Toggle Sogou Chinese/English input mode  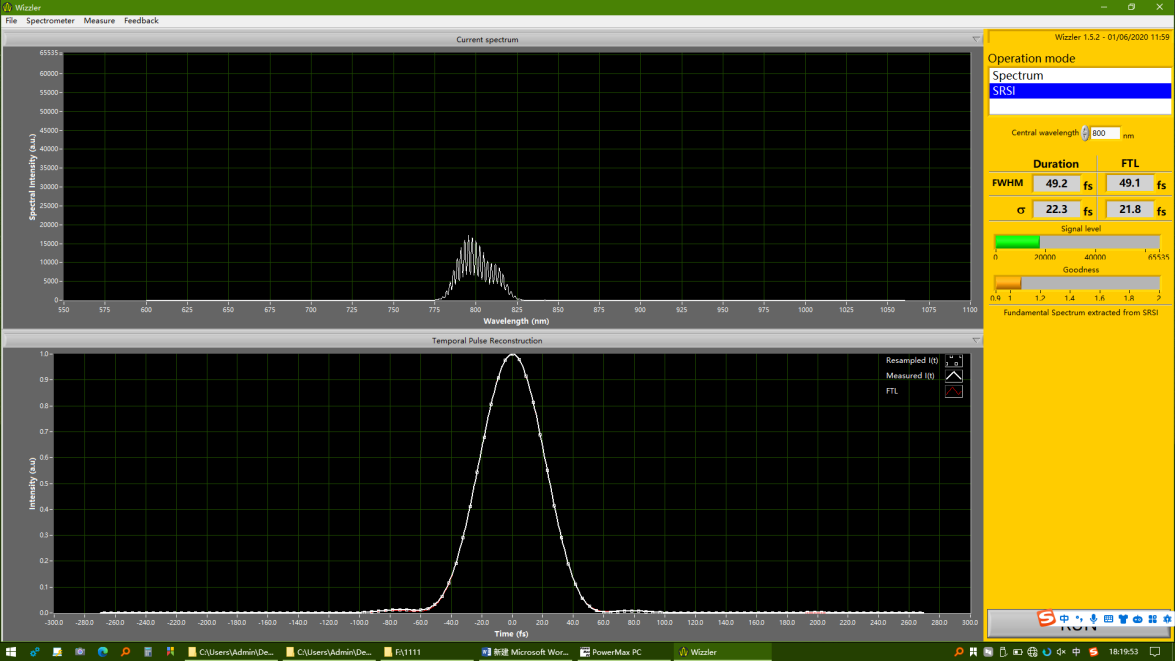pos(1064,619)
